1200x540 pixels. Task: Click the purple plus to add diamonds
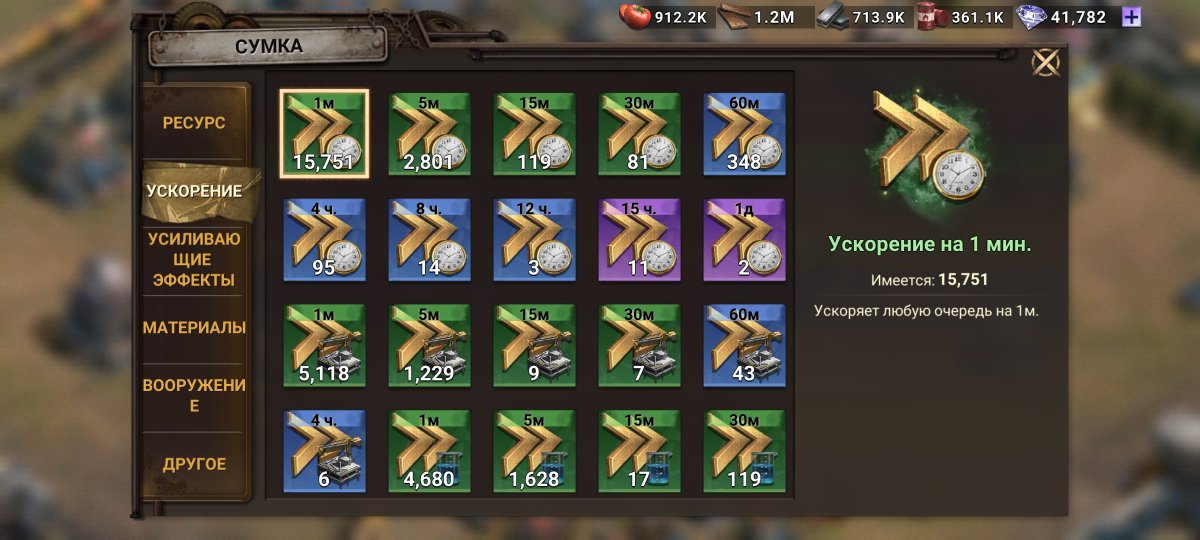pyautogui.click(x=1131, y=16)
